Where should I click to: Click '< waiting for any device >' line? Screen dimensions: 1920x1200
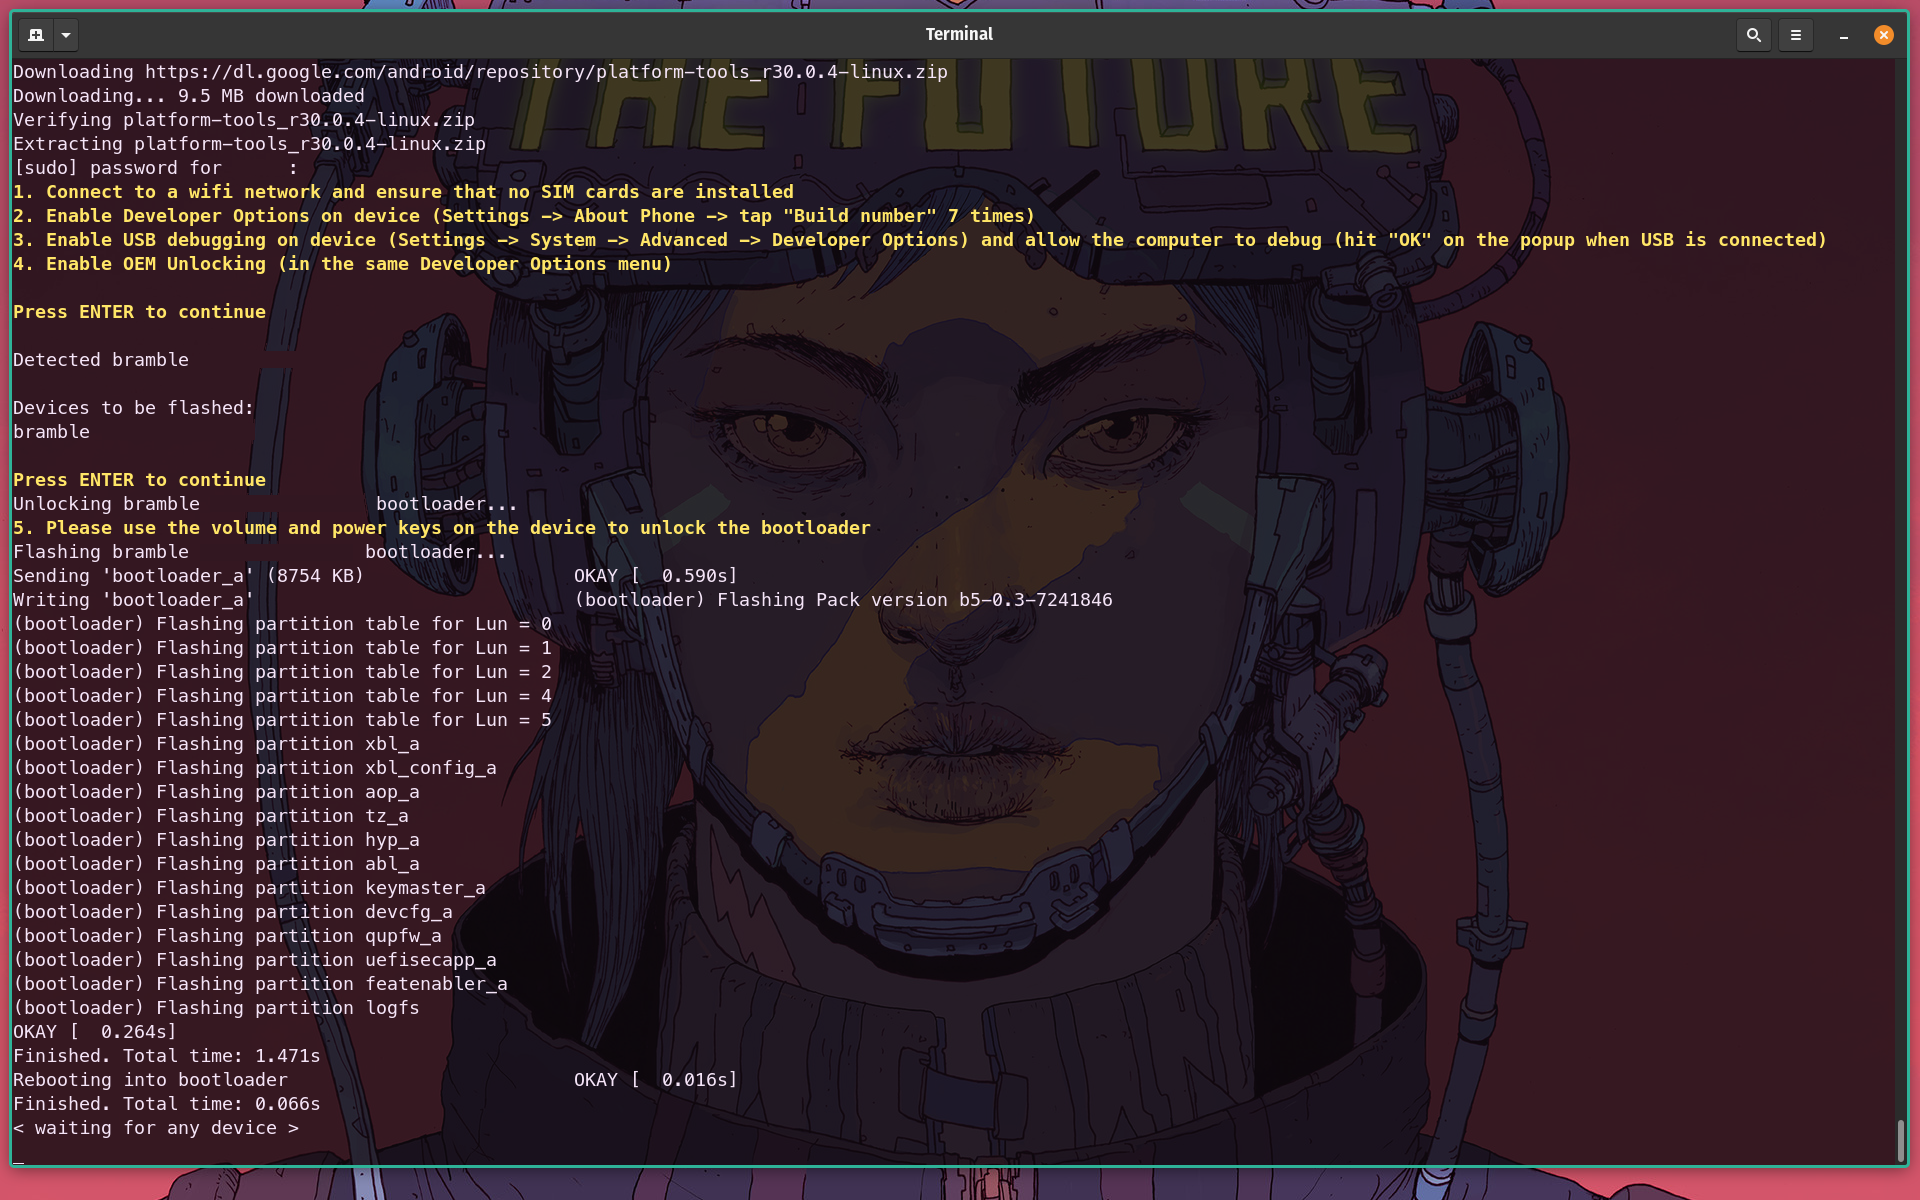pos(156,1128)
